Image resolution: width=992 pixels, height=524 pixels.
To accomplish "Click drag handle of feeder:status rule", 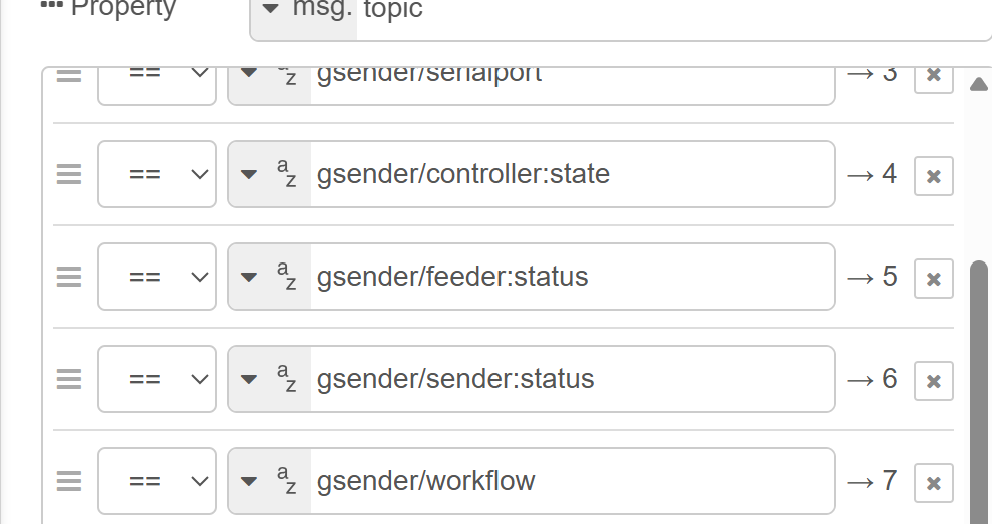I will click(68, 277).
